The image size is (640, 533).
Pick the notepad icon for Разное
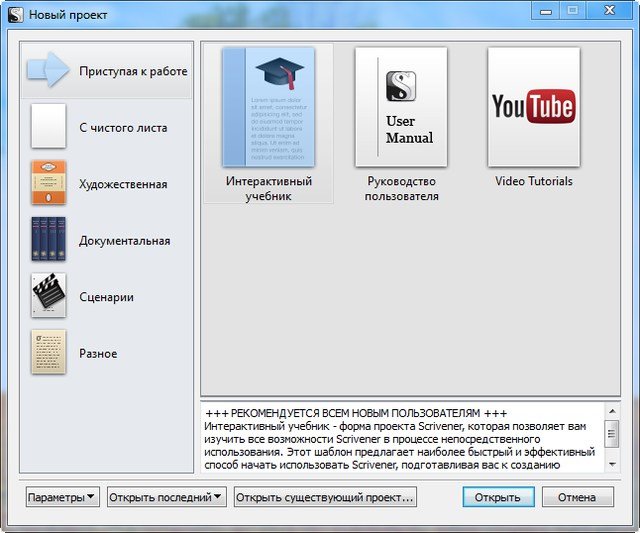[48, 352]
